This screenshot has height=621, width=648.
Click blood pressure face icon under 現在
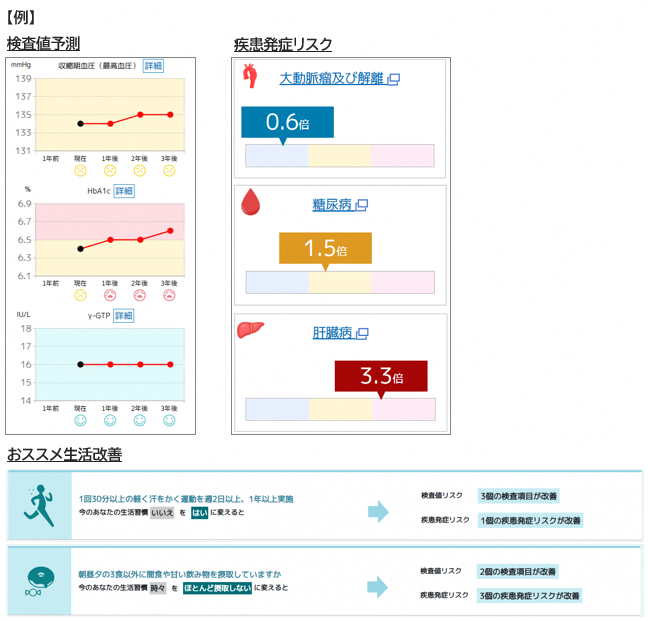[80, 170]
